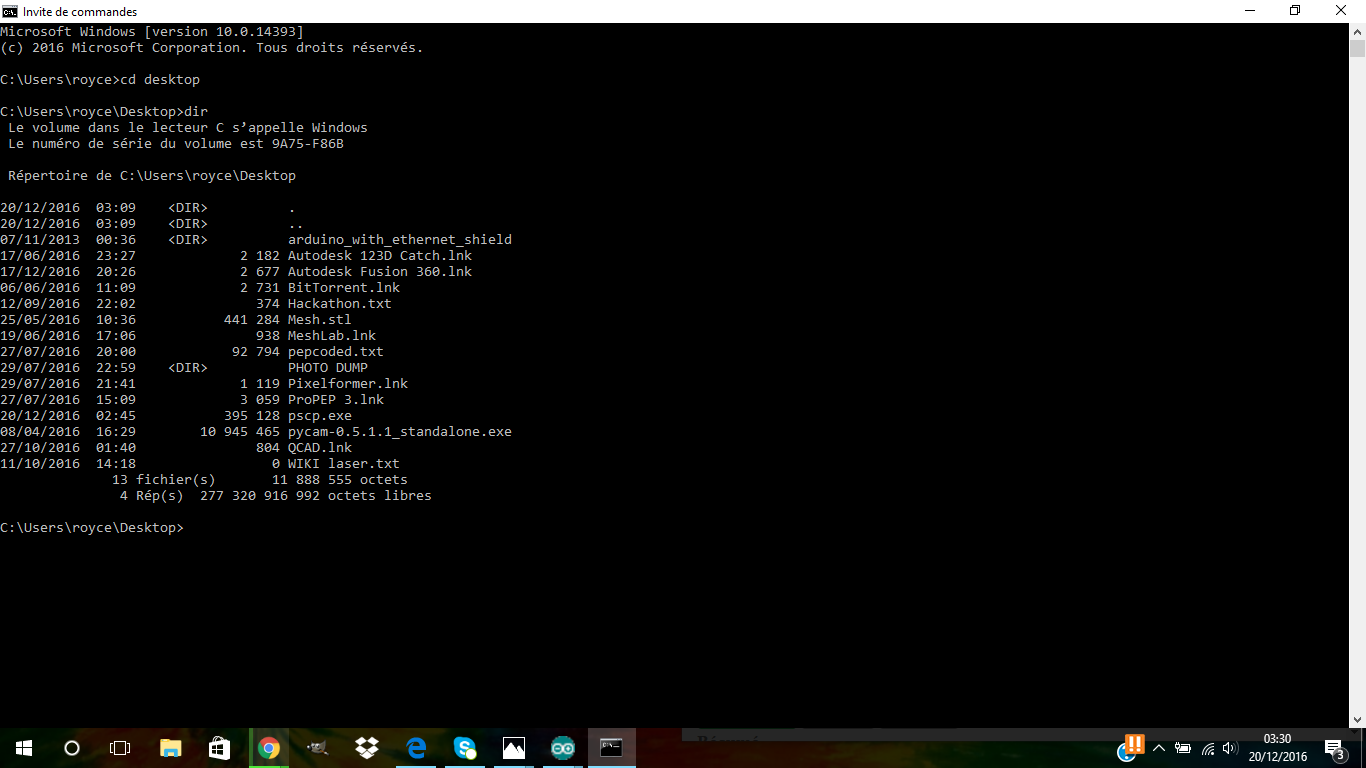Click the Command Prompt taskbar icon

611,748
